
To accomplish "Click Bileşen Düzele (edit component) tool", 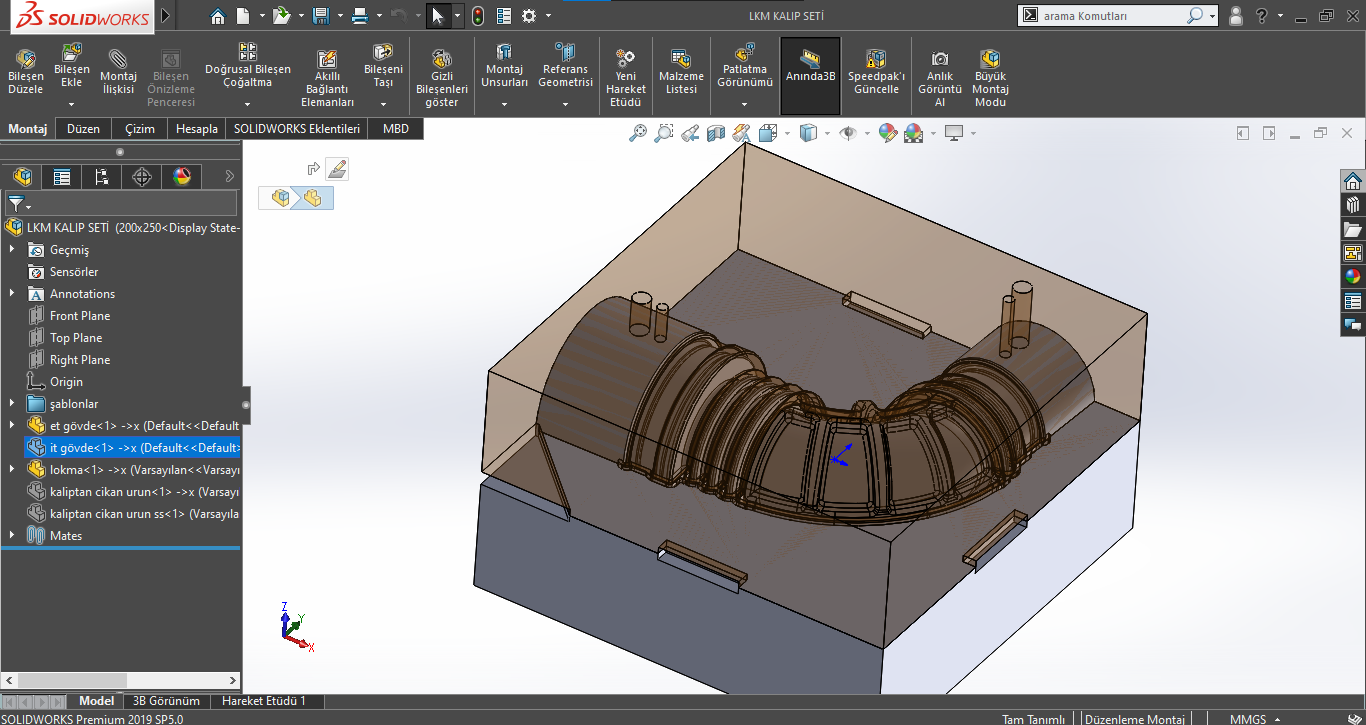I will 25,72.
